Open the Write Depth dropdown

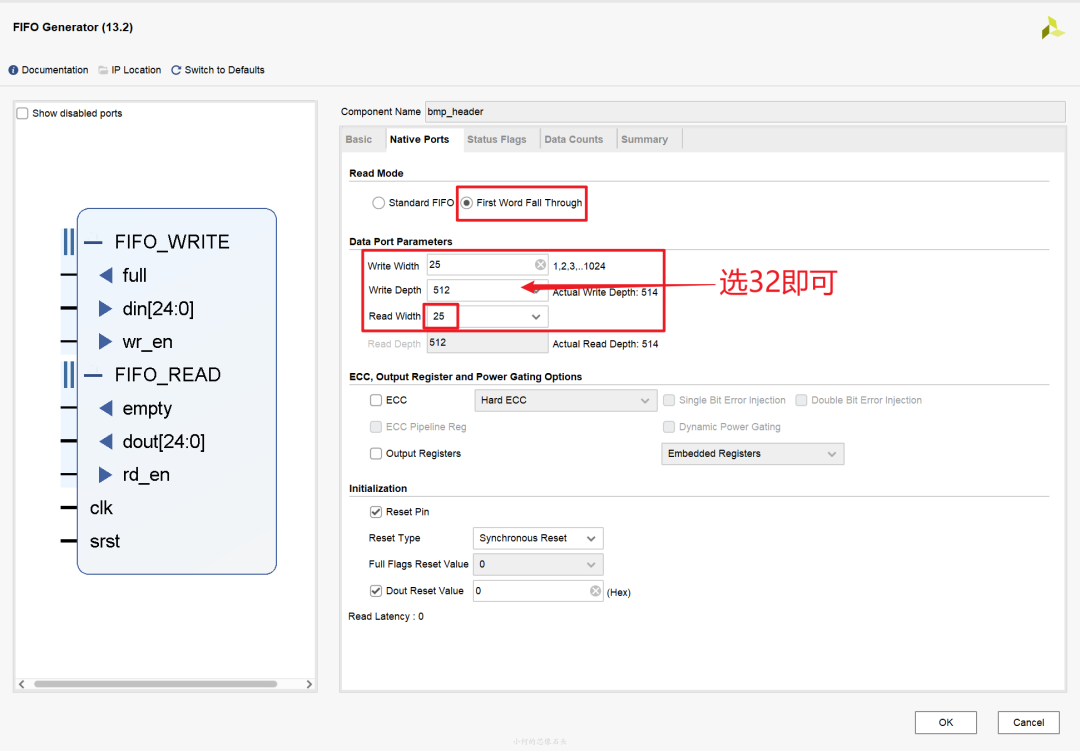click(487, 291)
